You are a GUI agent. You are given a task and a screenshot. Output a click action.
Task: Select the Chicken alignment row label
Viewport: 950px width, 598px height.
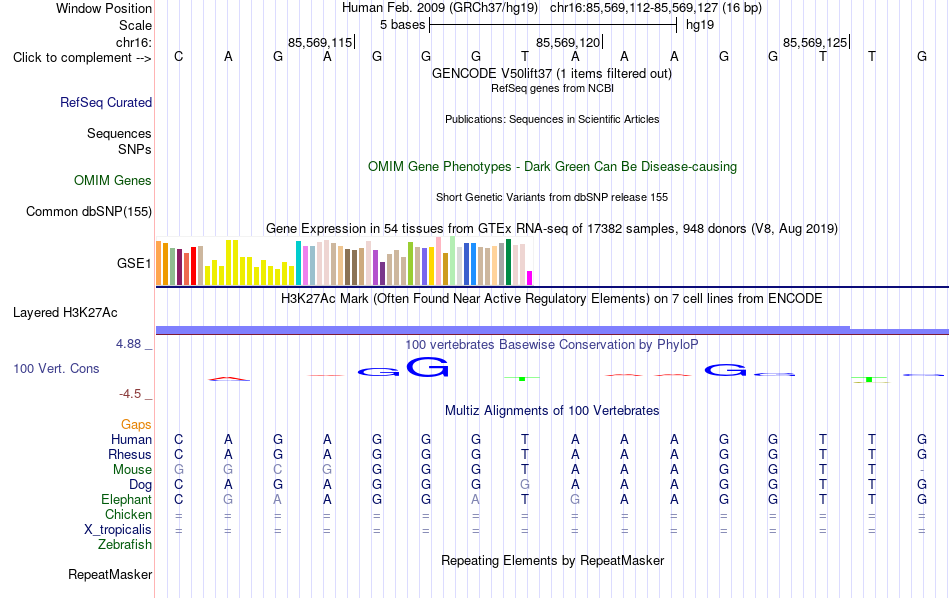coord(128,514)
